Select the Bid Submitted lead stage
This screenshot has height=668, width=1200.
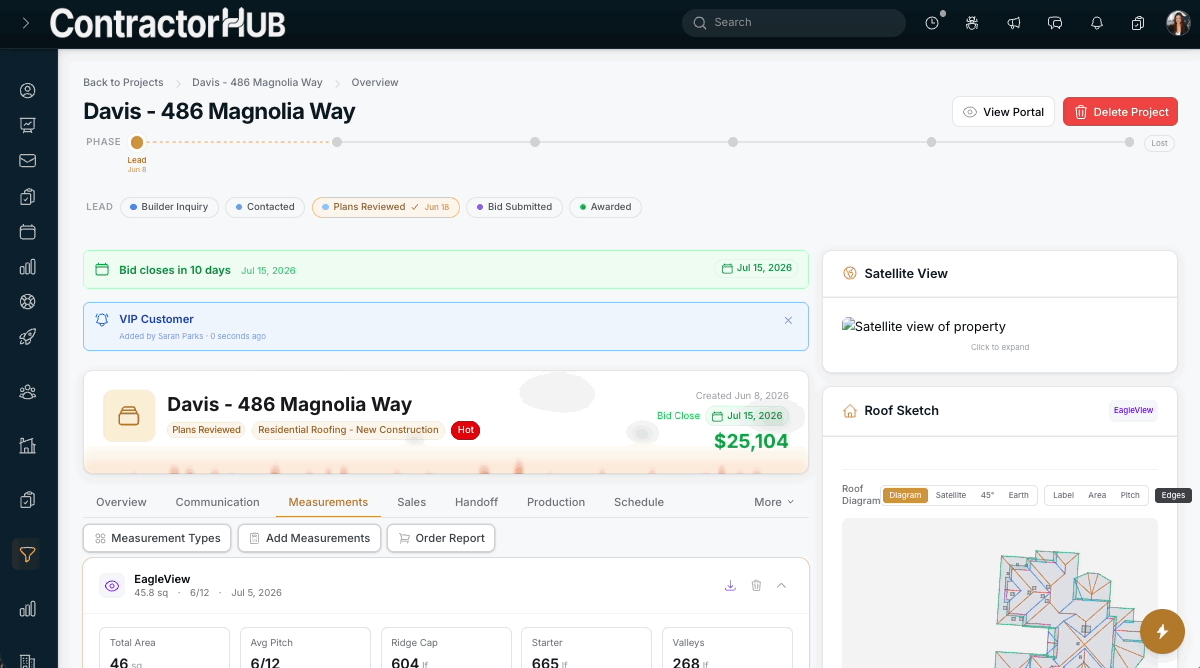(514, 207)
